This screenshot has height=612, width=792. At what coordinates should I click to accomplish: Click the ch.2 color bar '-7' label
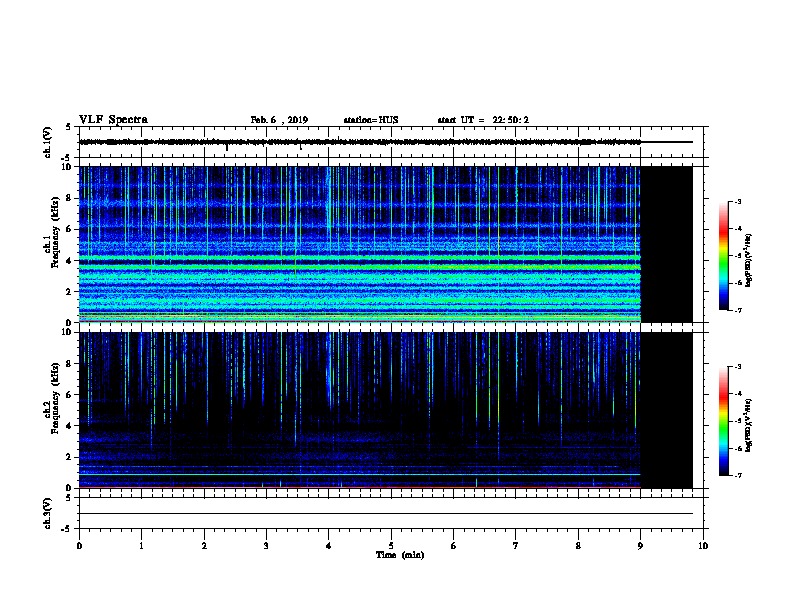click(x=737, y=475)
